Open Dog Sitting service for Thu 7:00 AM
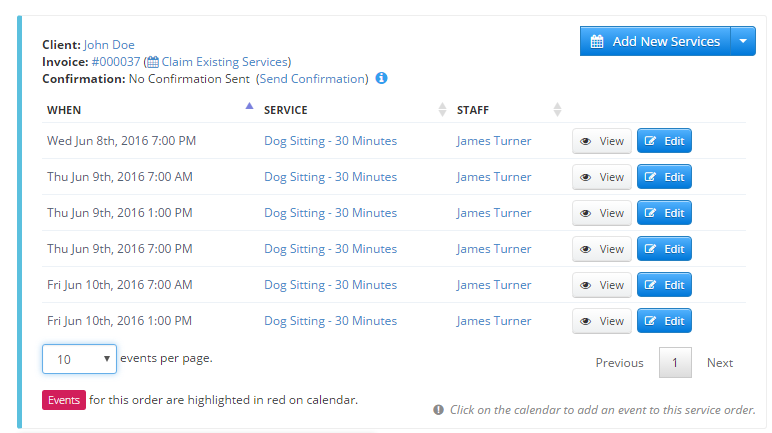The image size is (772, 433). pyautogui.click(x=330, y=177)
